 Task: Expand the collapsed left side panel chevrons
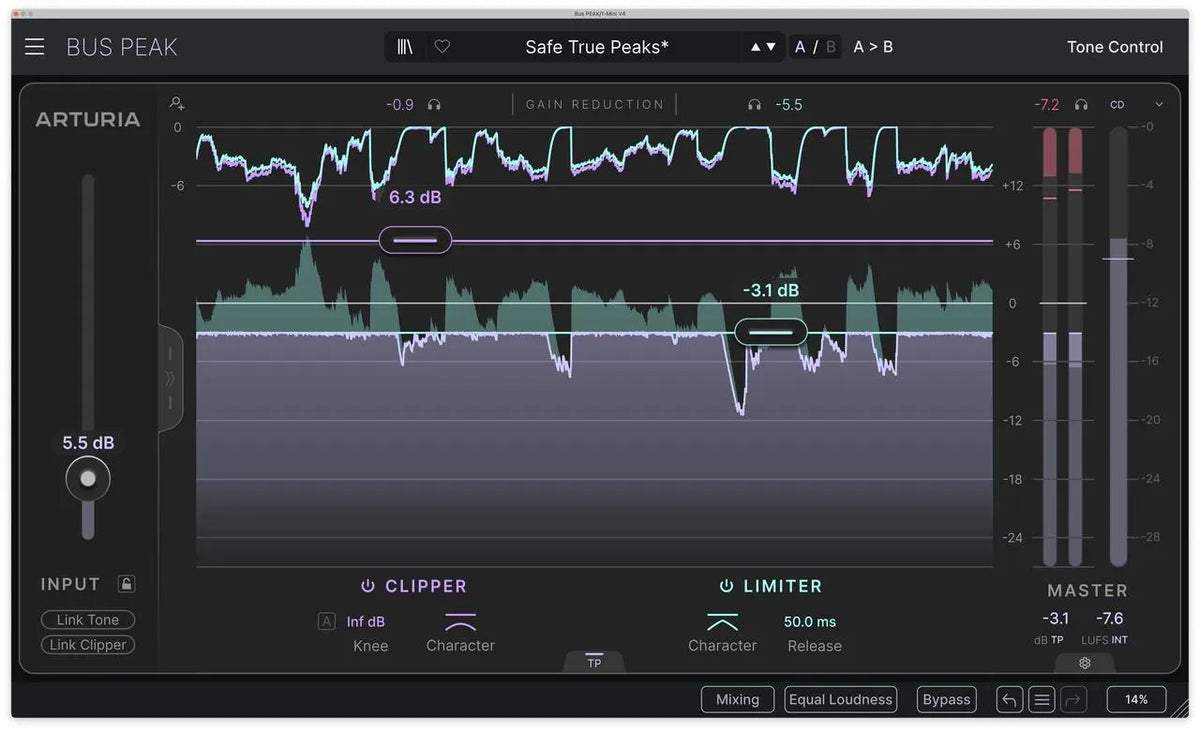point(170,379)
